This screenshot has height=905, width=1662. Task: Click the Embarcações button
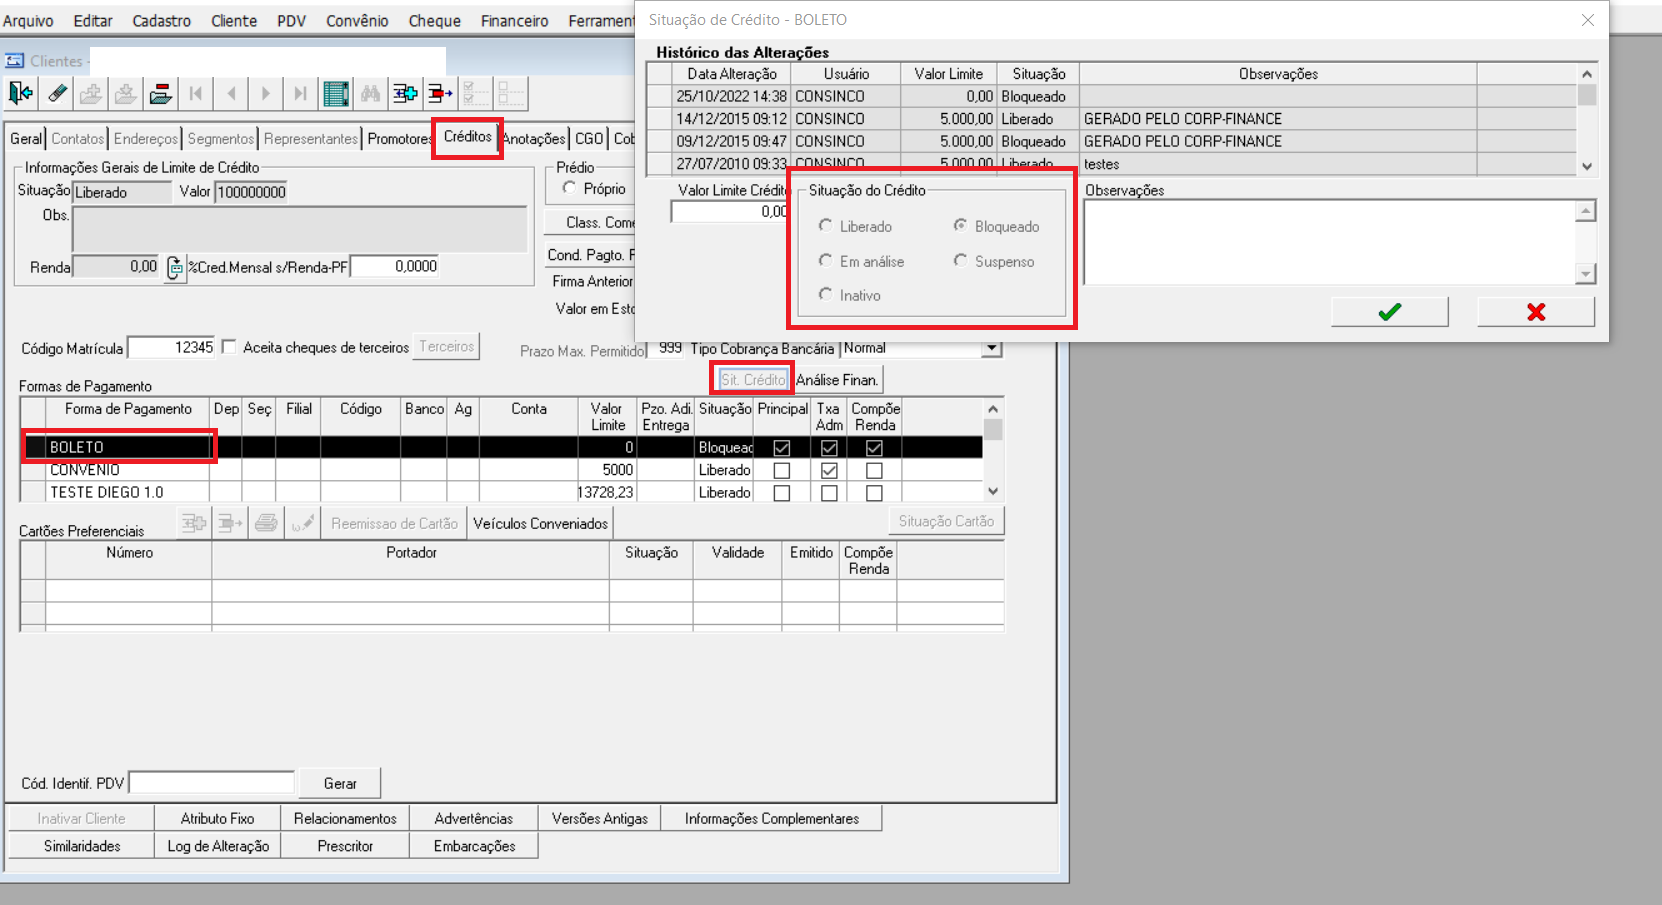(474, 846)
